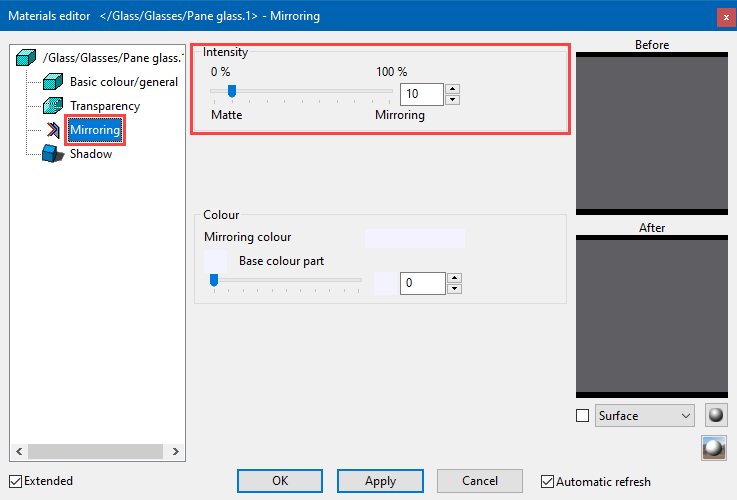Toggle the Base colour part box
The height and width of the screenshot is (500, 737).
[216, 261]
